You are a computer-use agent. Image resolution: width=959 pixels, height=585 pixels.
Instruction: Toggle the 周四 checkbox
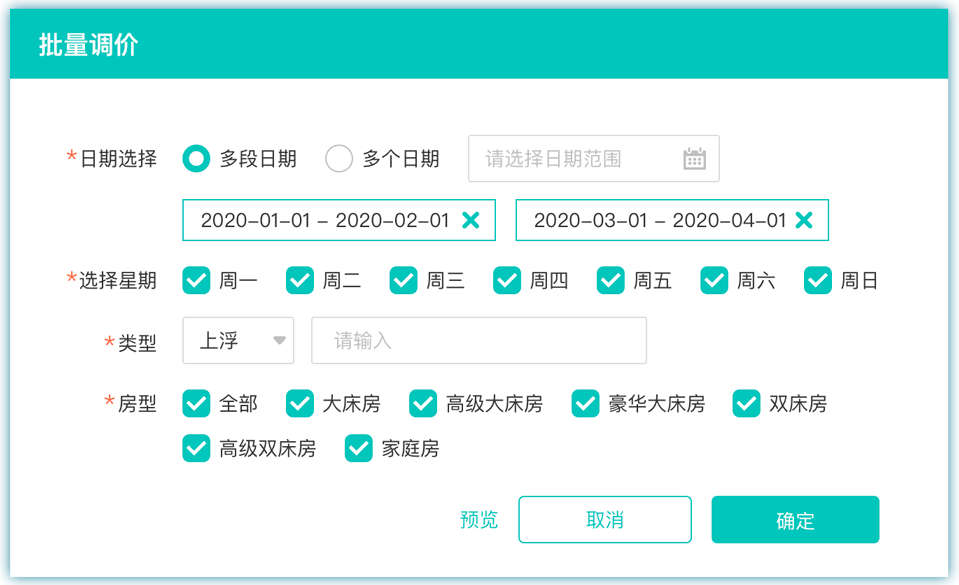507,280
